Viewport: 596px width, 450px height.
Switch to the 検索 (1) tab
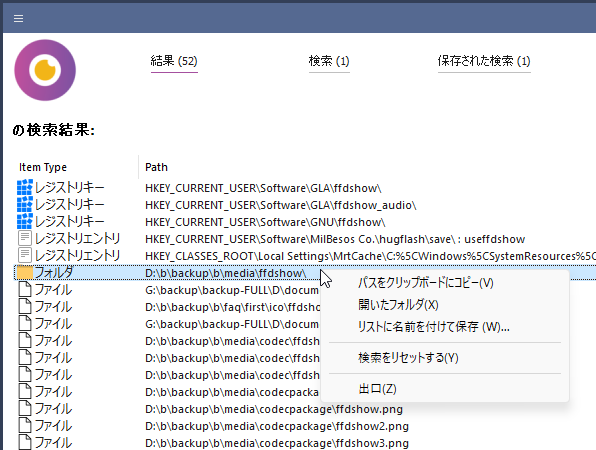pyautogui.click(x=329, y=61)
